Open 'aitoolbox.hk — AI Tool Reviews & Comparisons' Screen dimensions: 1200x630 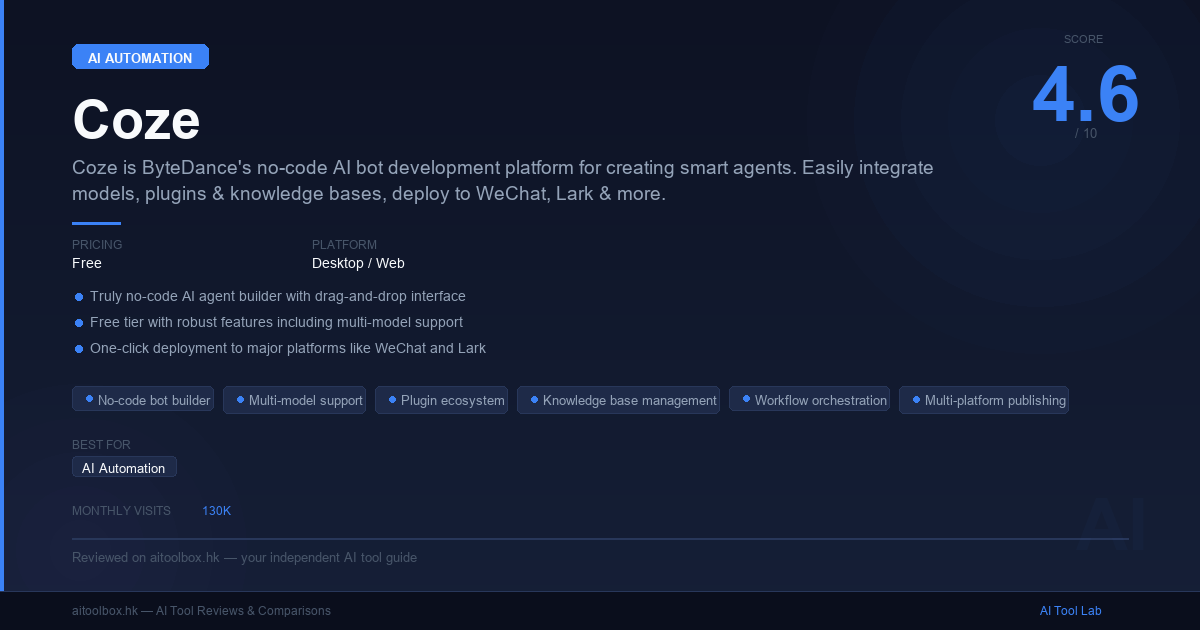coord(201,611)
